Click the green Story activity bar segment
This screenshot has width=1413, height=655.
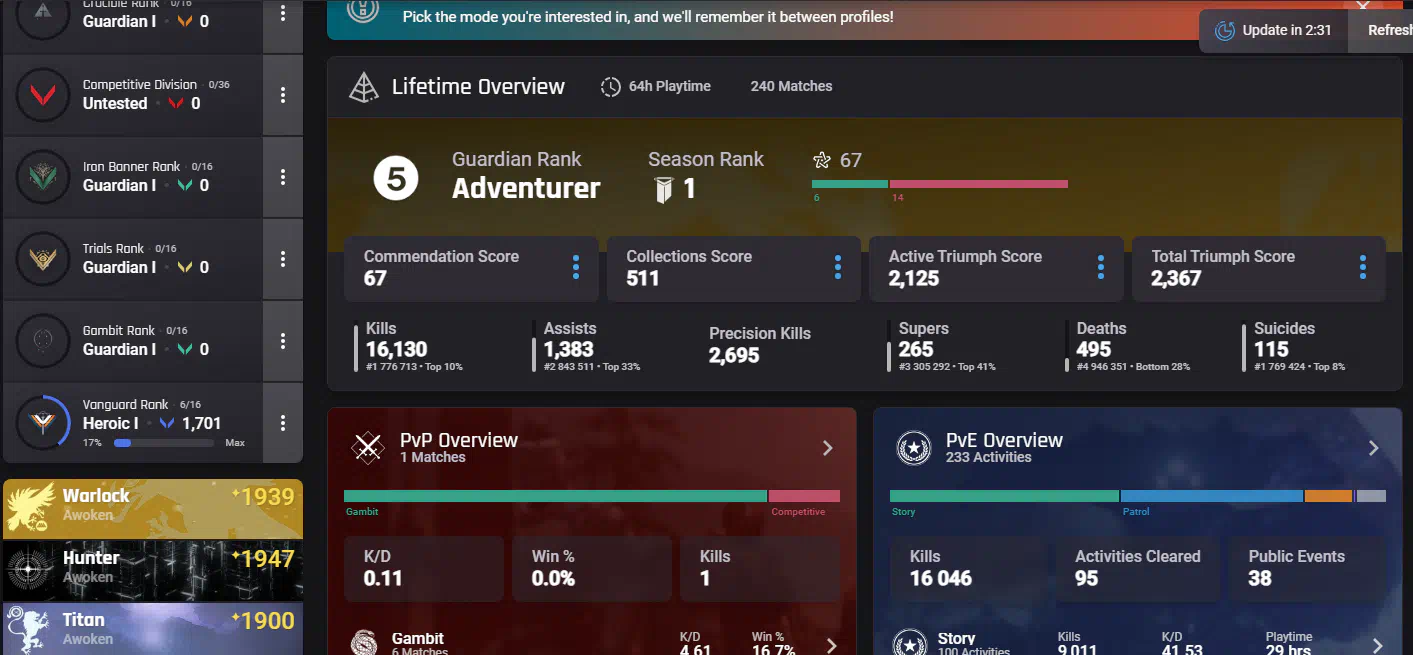[x=1003, y=496]
